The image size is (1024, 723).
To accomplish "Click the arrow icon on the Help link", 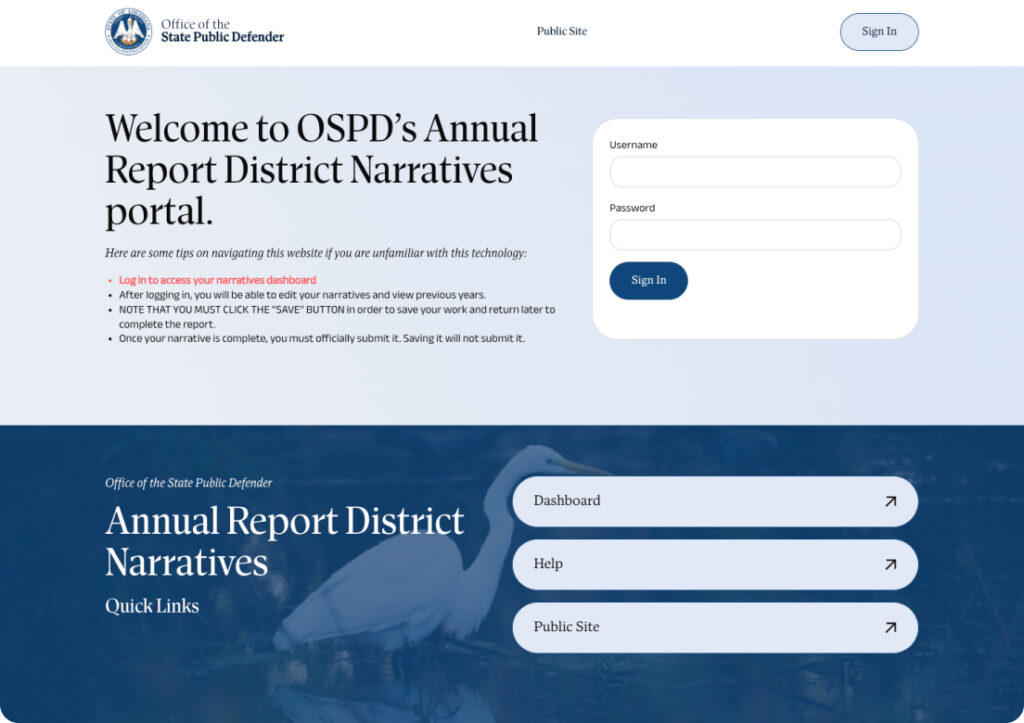I will (890, 564).
